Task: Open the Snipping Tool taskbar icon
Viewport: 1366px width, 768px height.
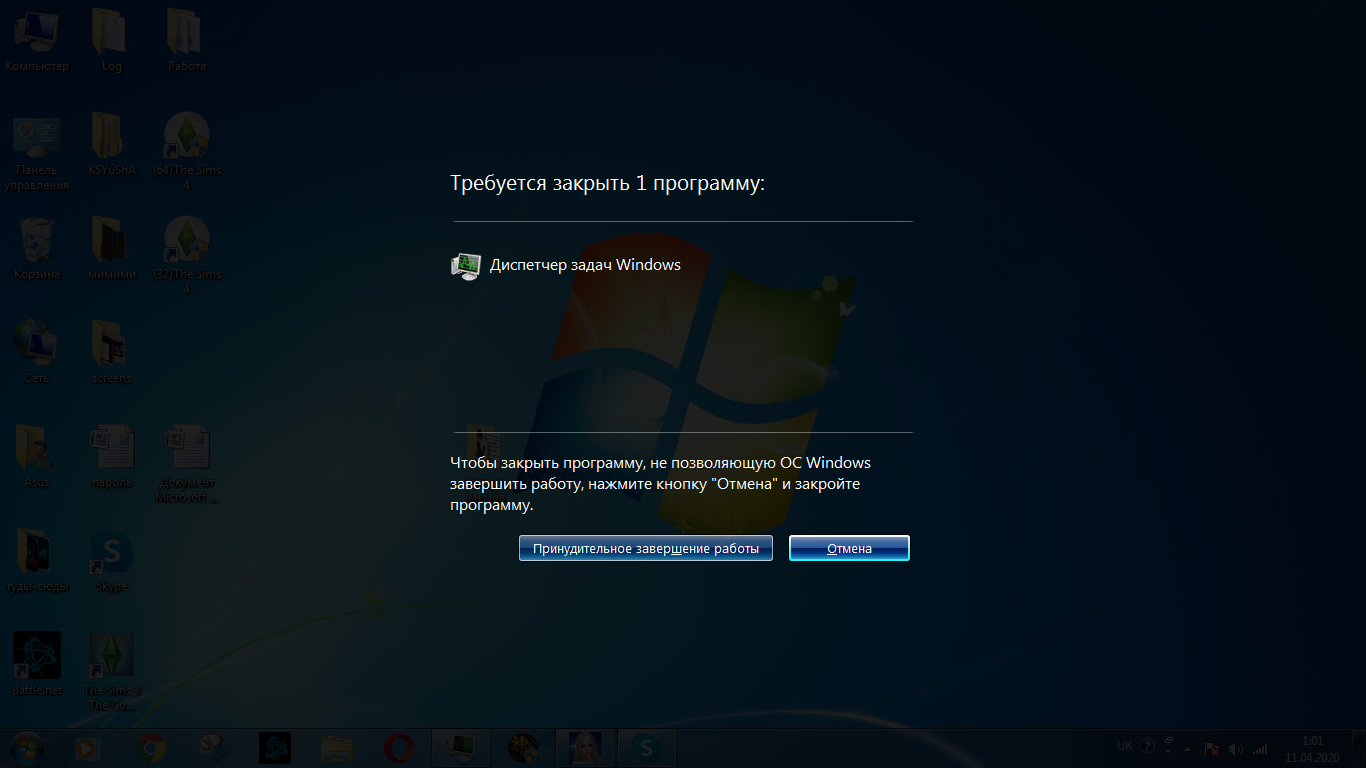Action: pos(212,748)
